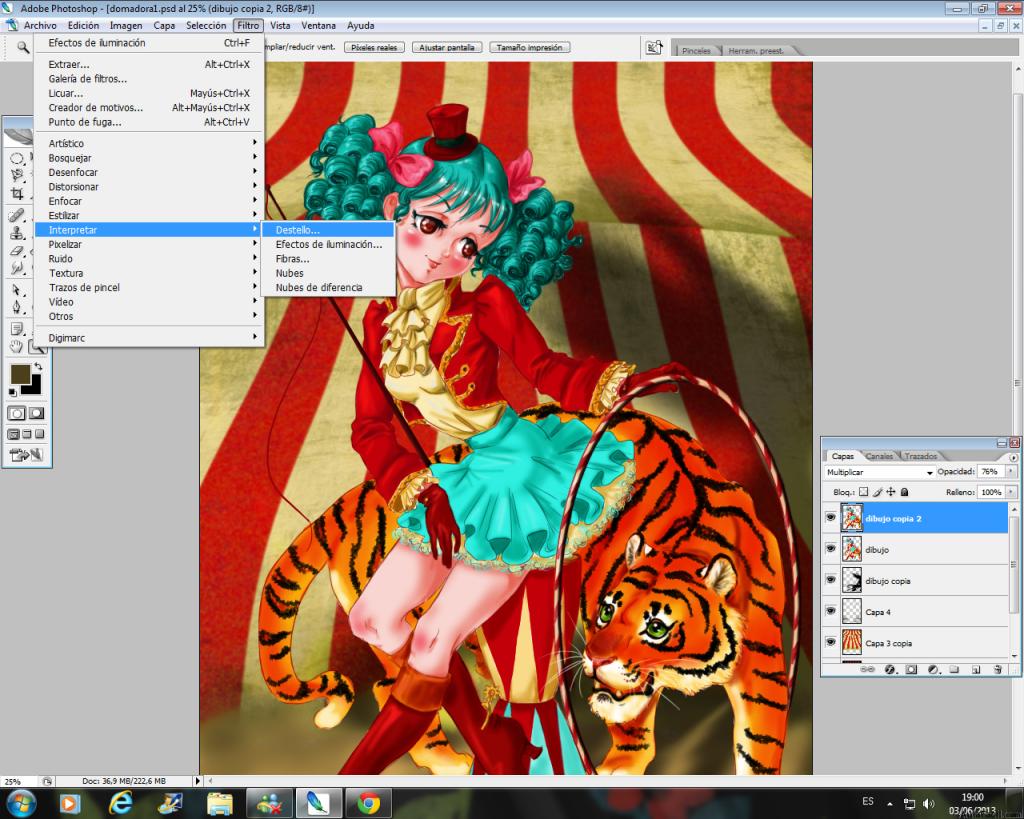Switch to the Trazados tab
This screenshot has width=1024, height=819.
pyautogui.click(x=921, y=456)
